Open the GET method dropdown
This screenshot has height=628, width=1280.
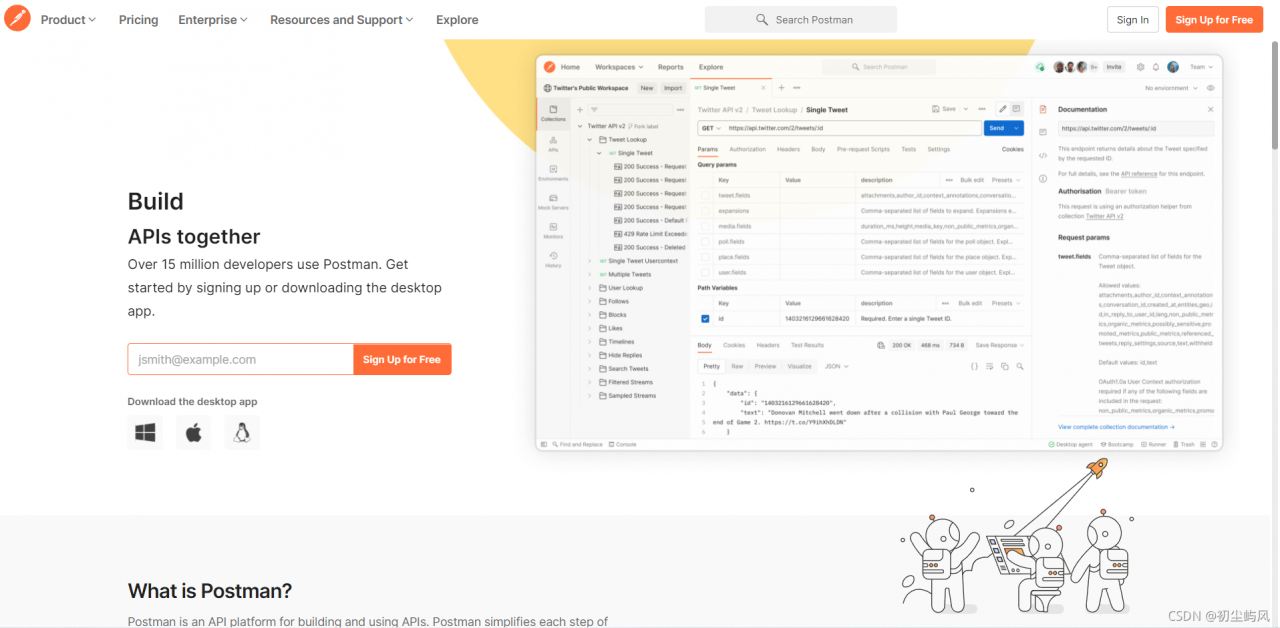coord(711,129)
